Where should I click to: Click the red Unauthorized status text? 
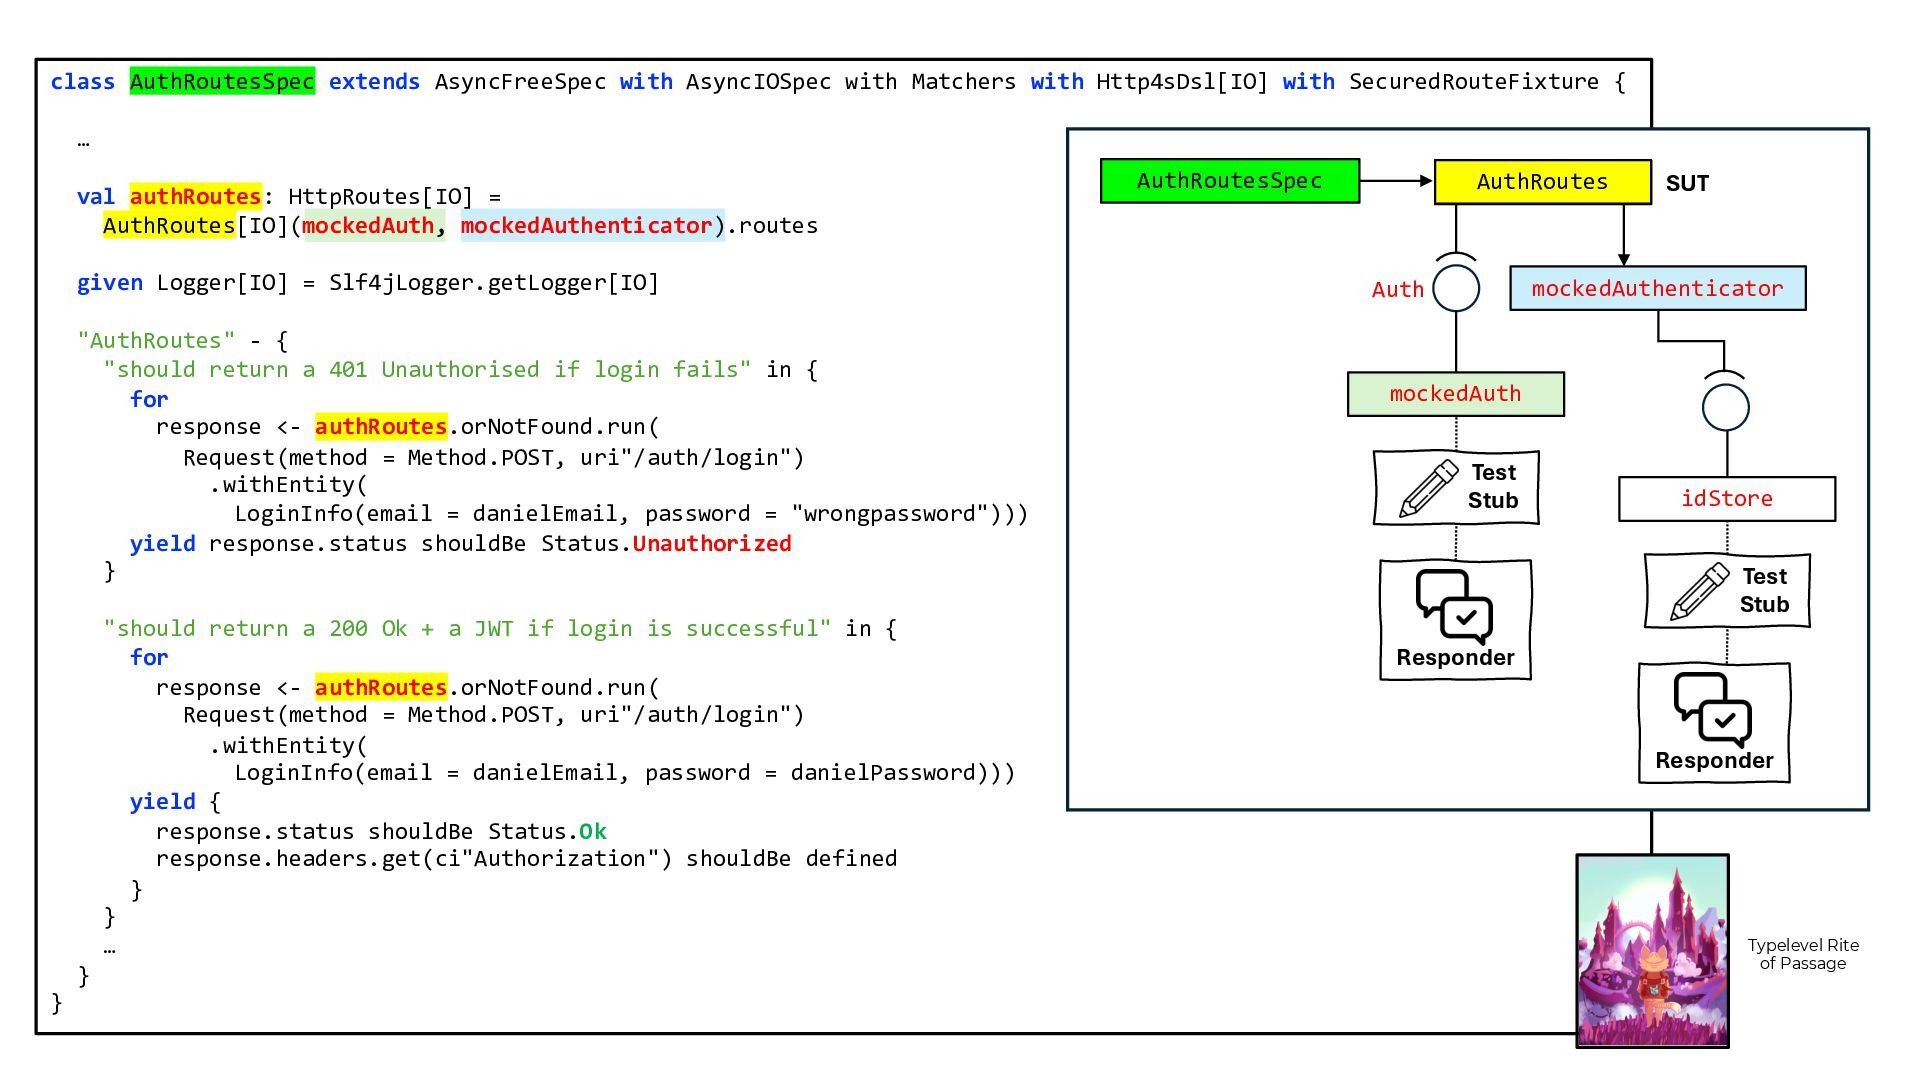pyautogui.click(x=711, y=543)
